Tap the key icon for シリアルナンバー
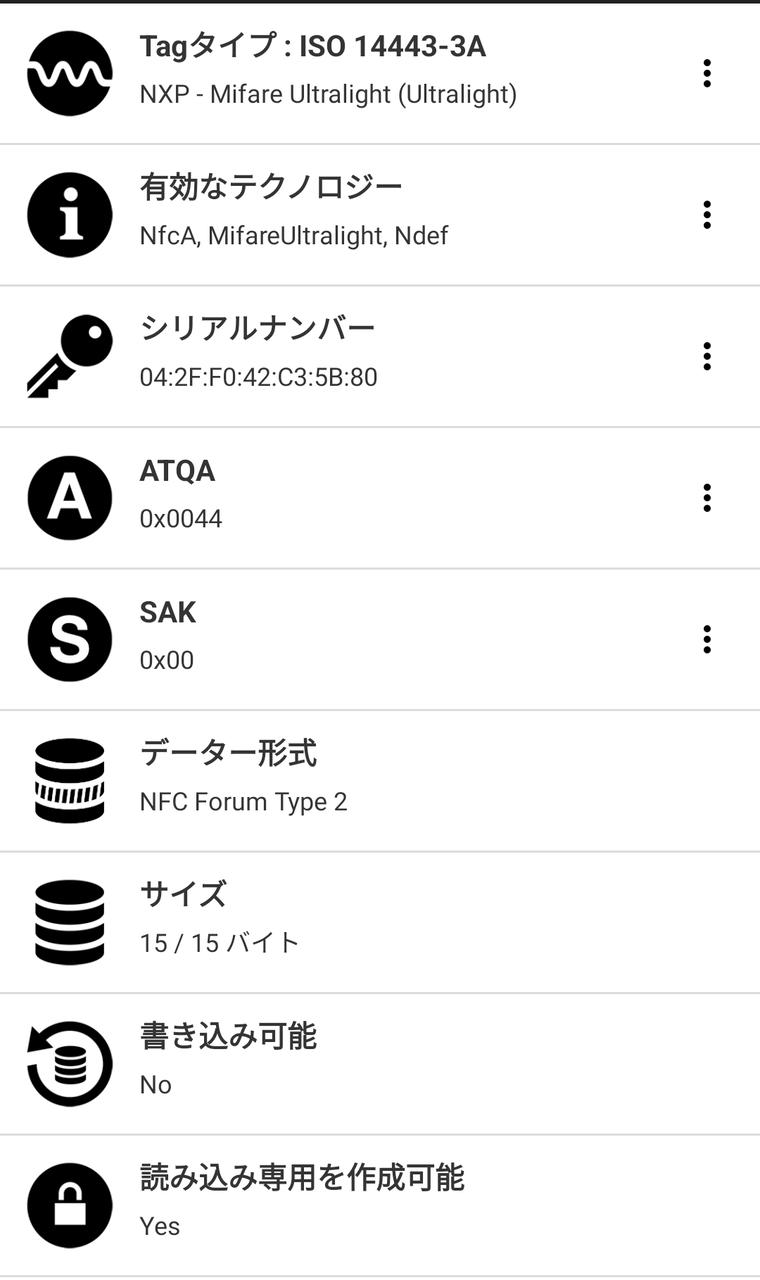Image resolution: width=760 pixels, height=1280 pixels. click(69, 356)
